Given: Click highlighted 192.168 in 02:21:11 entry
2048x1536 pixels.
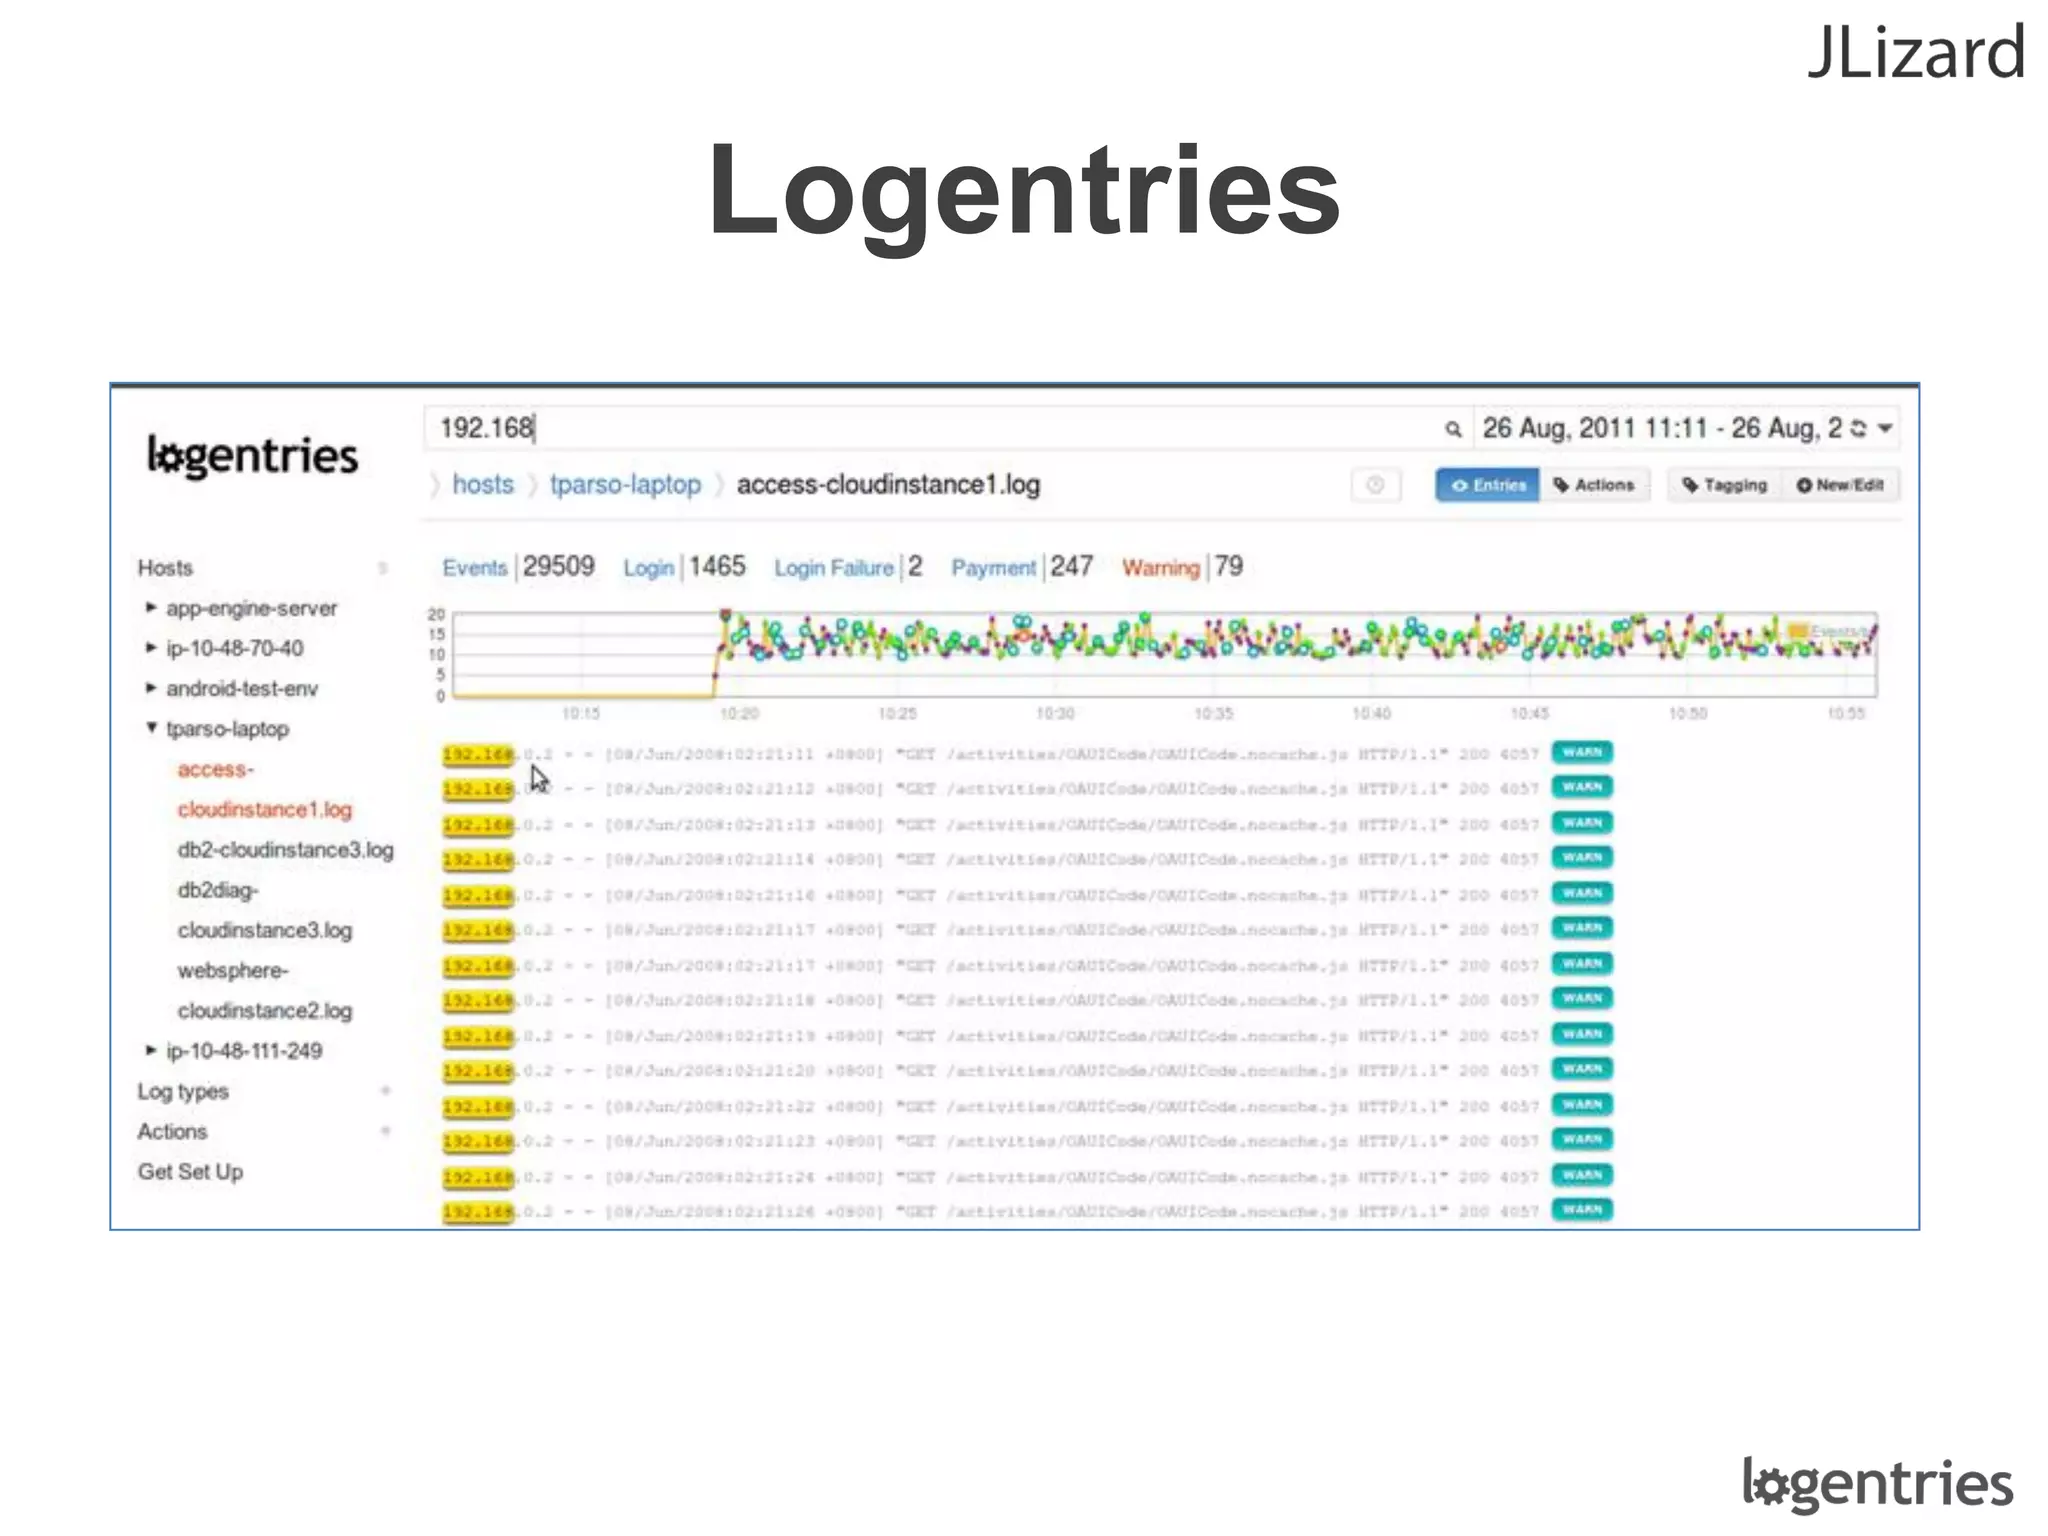Looking at the screenshot, I should click(x=478, y=754).
